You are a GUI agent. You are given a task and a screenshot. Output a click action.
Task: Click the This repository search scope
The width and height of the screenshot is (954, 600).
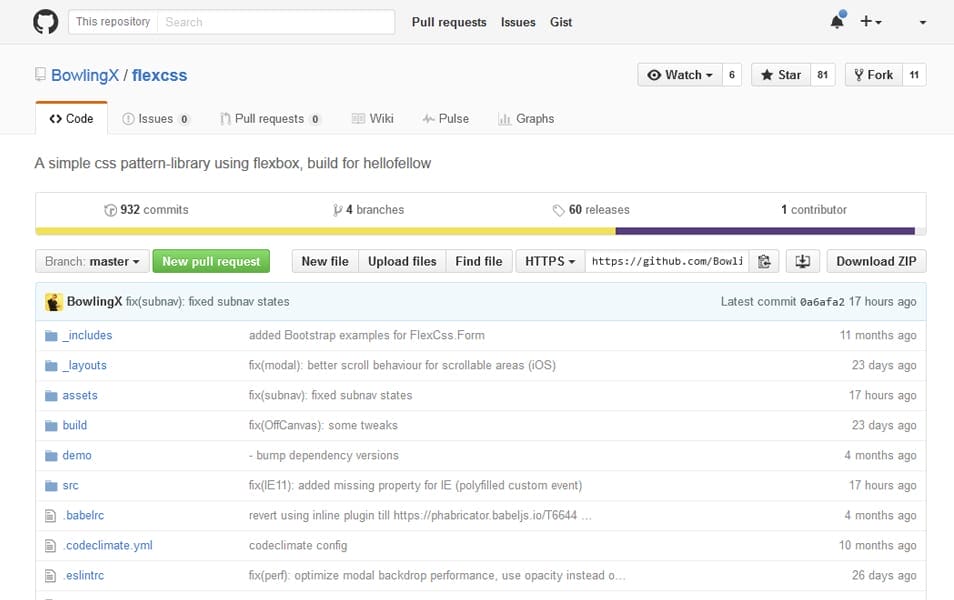tap(113, 22)
